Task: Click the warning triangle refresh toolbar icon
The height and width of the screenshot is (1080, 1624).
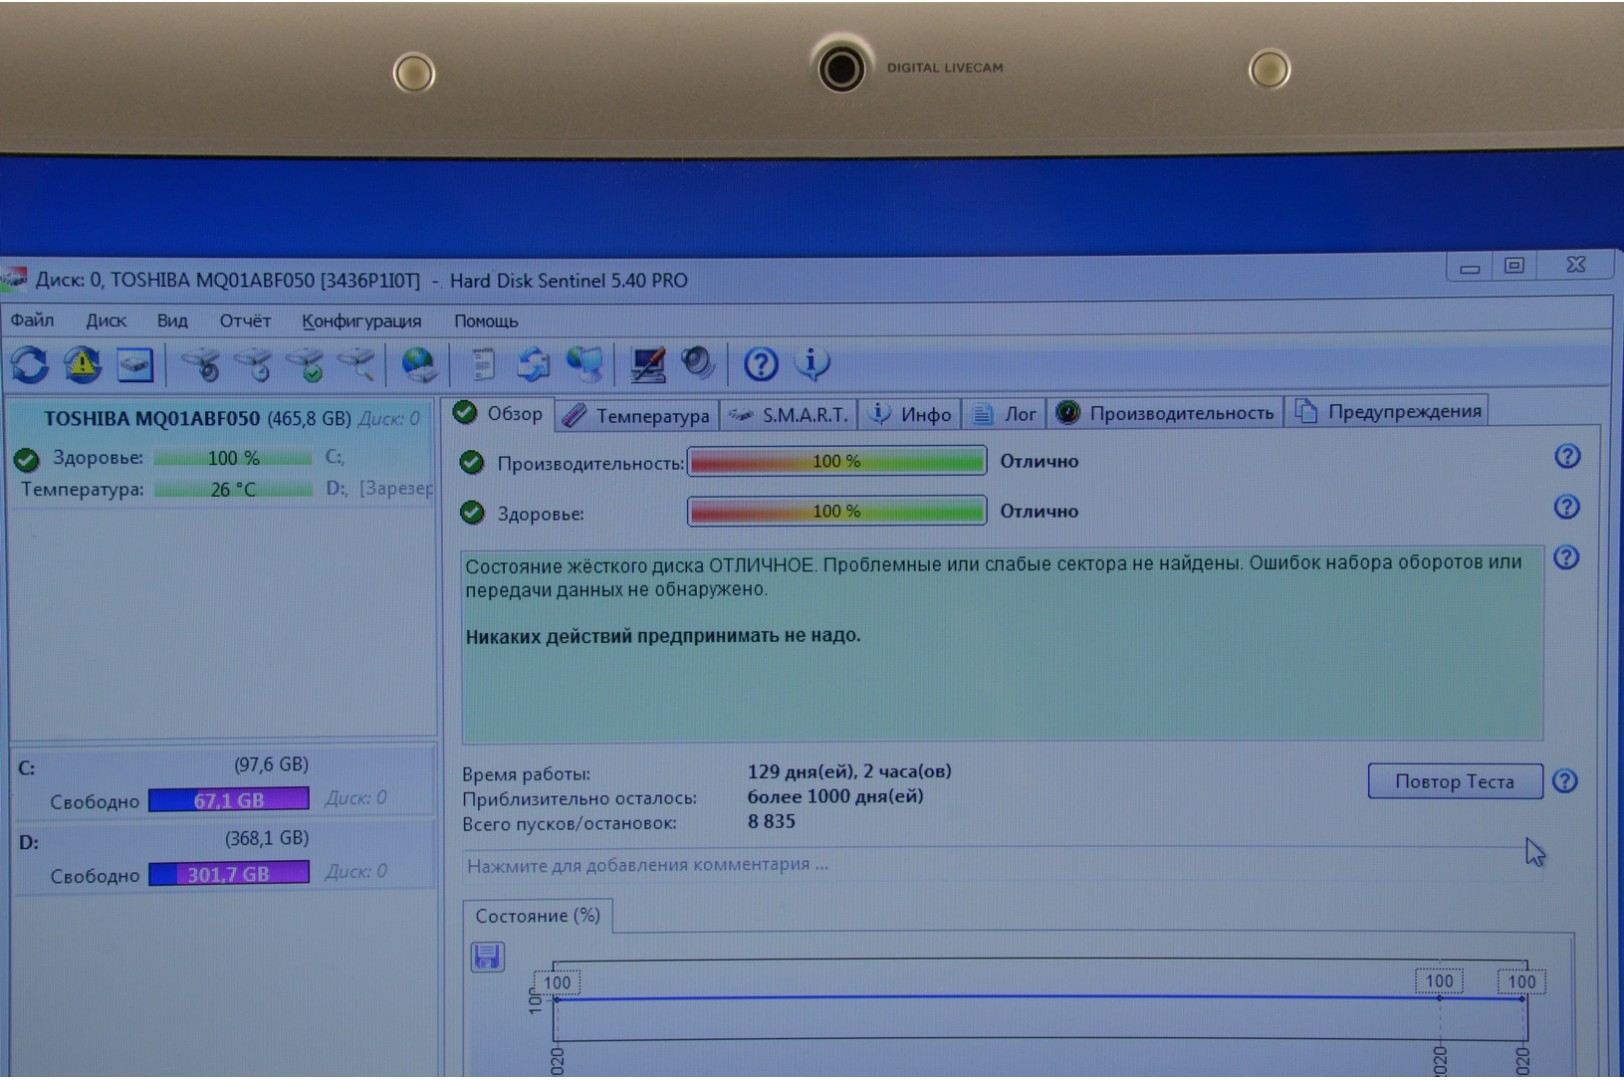Action: [82, 365]
